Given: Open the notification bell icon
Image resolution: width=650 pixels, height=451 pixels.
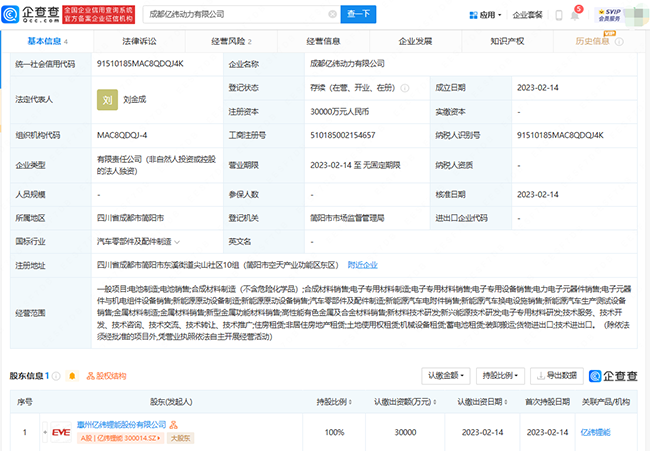Looking at the screenshot, I should 573,15.
